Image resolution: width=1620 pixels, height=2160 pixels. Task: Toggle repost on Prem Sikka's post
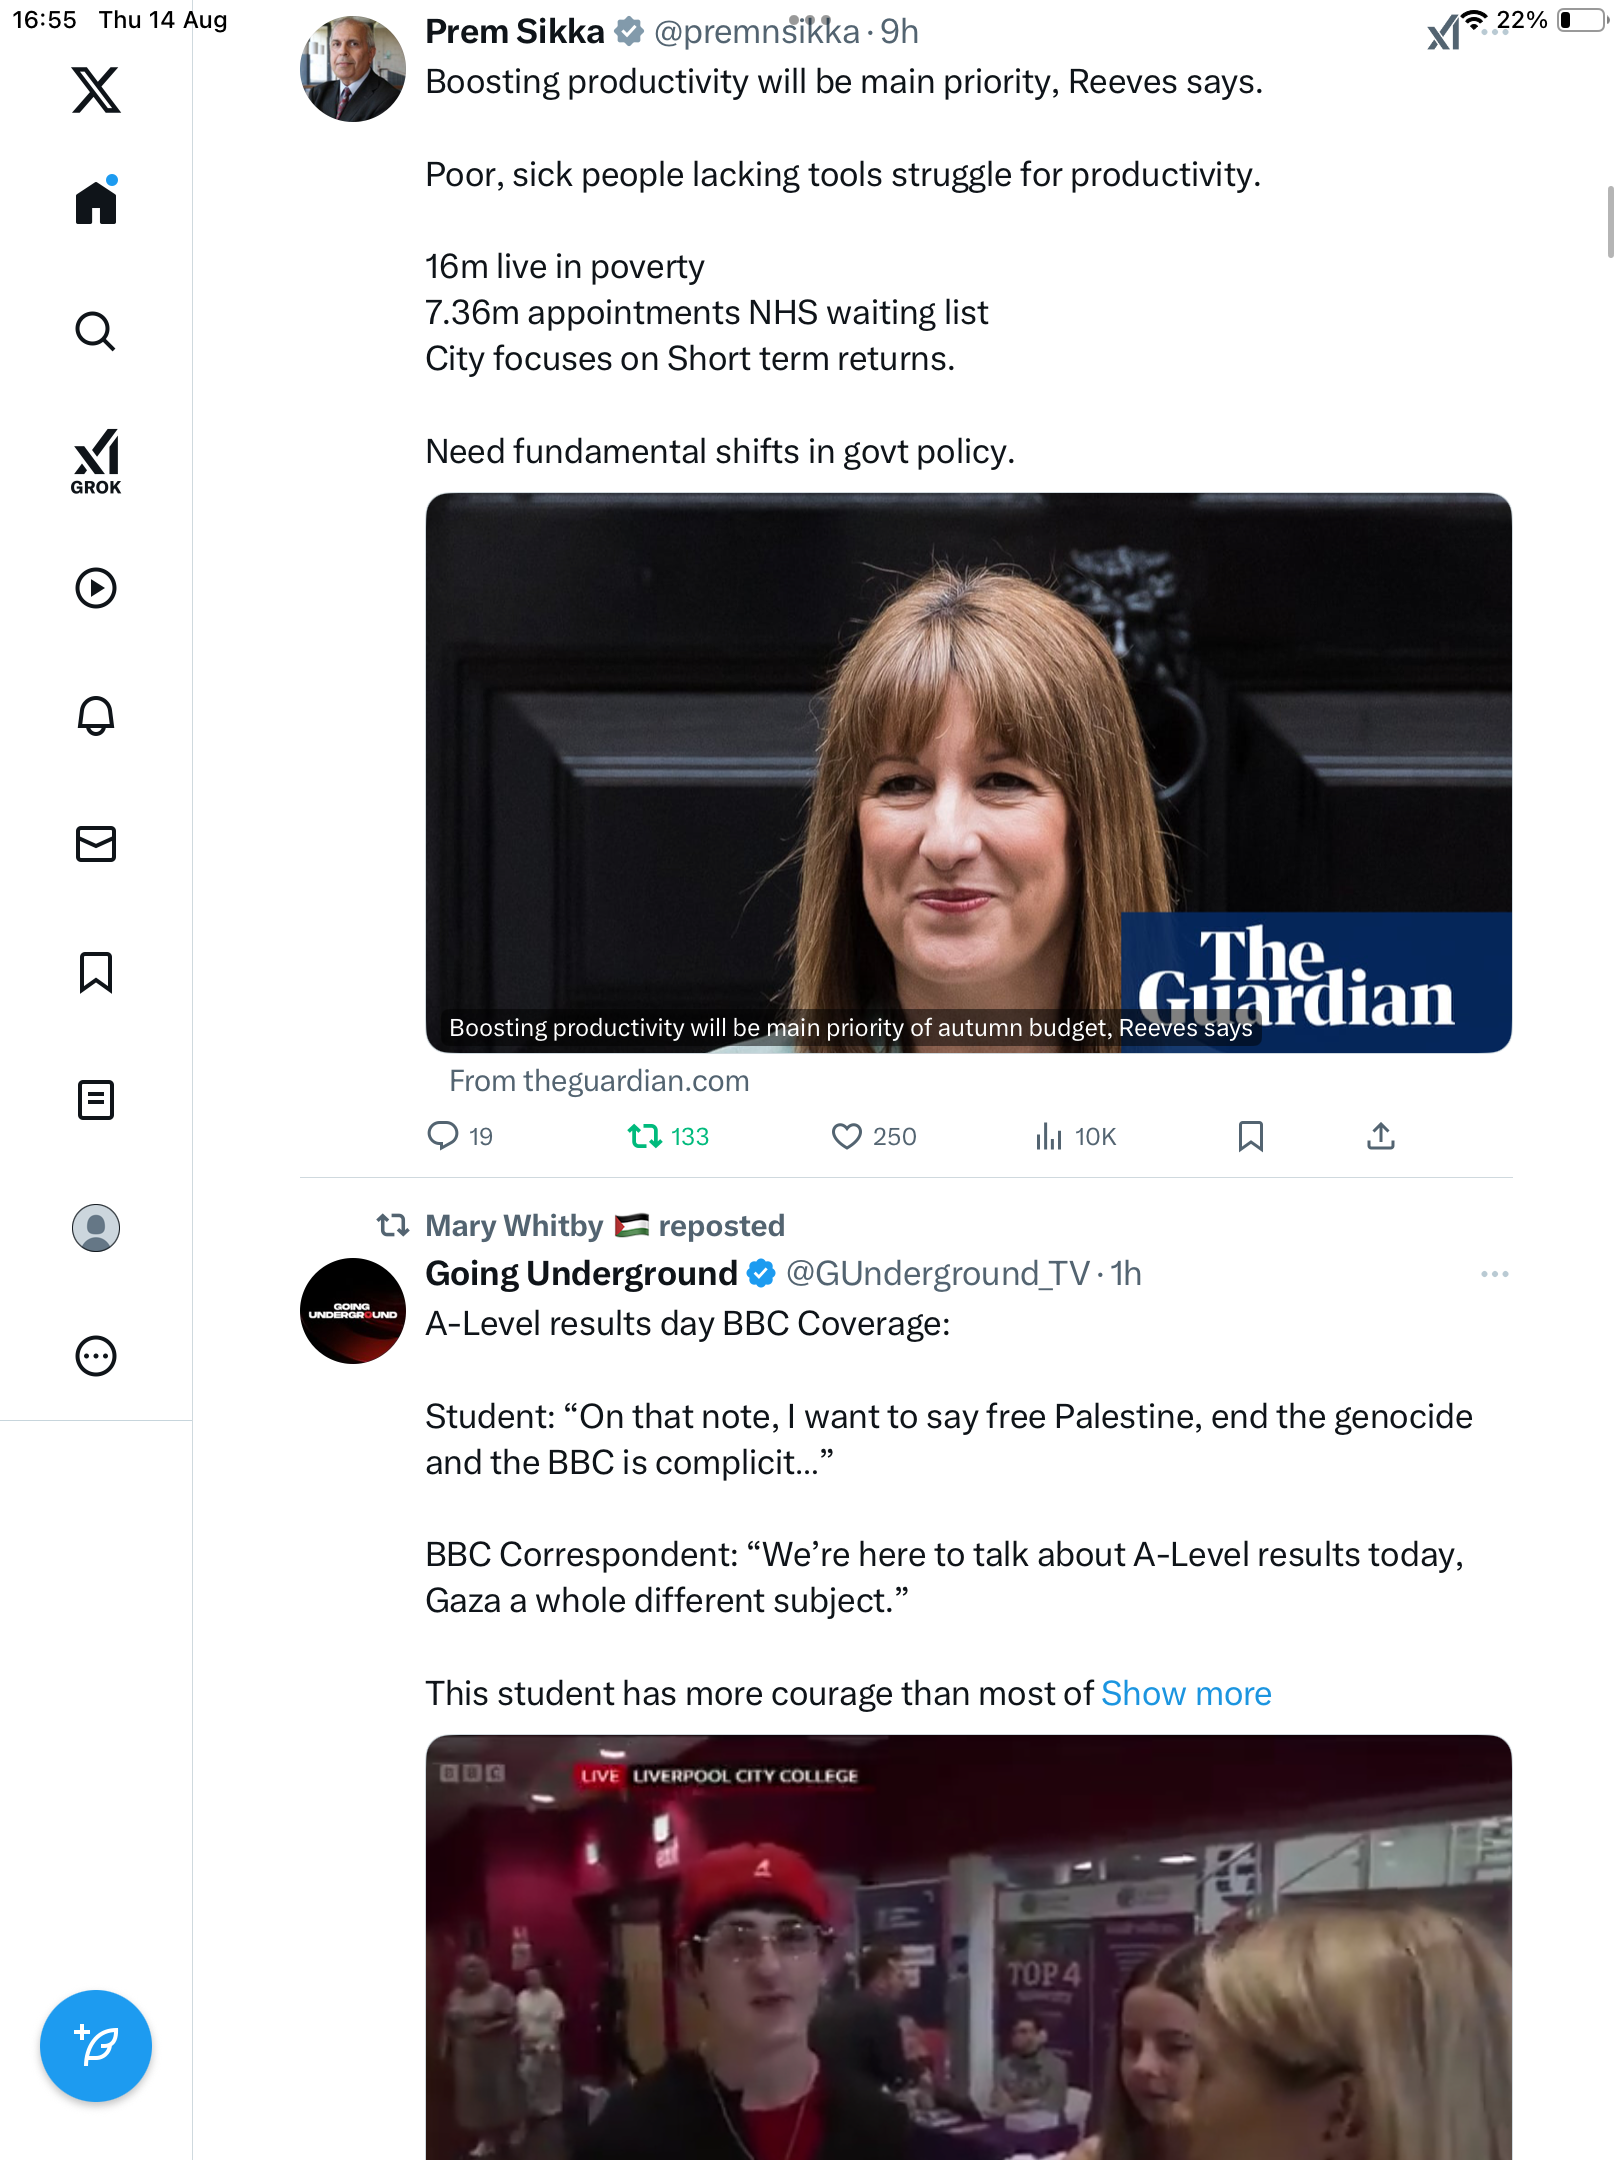tap(645, 1136)
